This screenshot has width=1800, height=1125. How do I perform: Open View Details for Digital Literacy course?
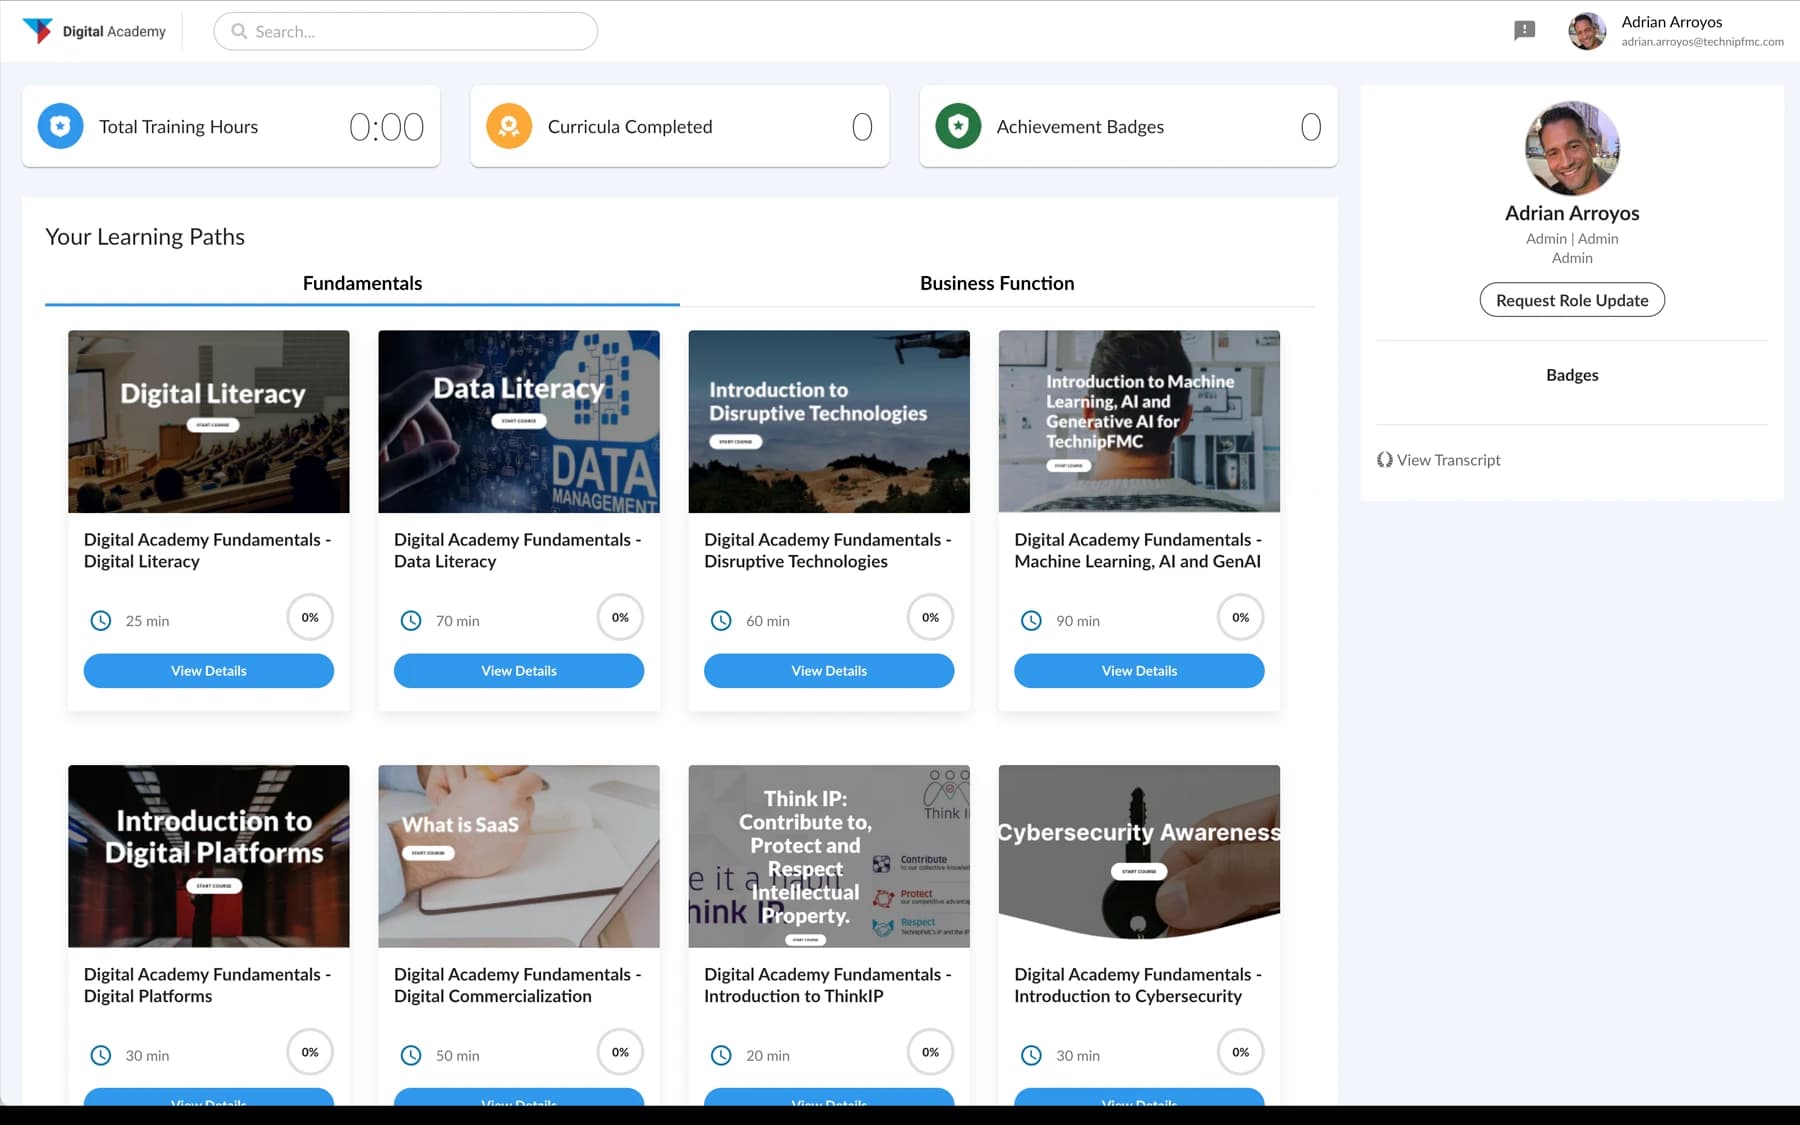click(208, 670)
